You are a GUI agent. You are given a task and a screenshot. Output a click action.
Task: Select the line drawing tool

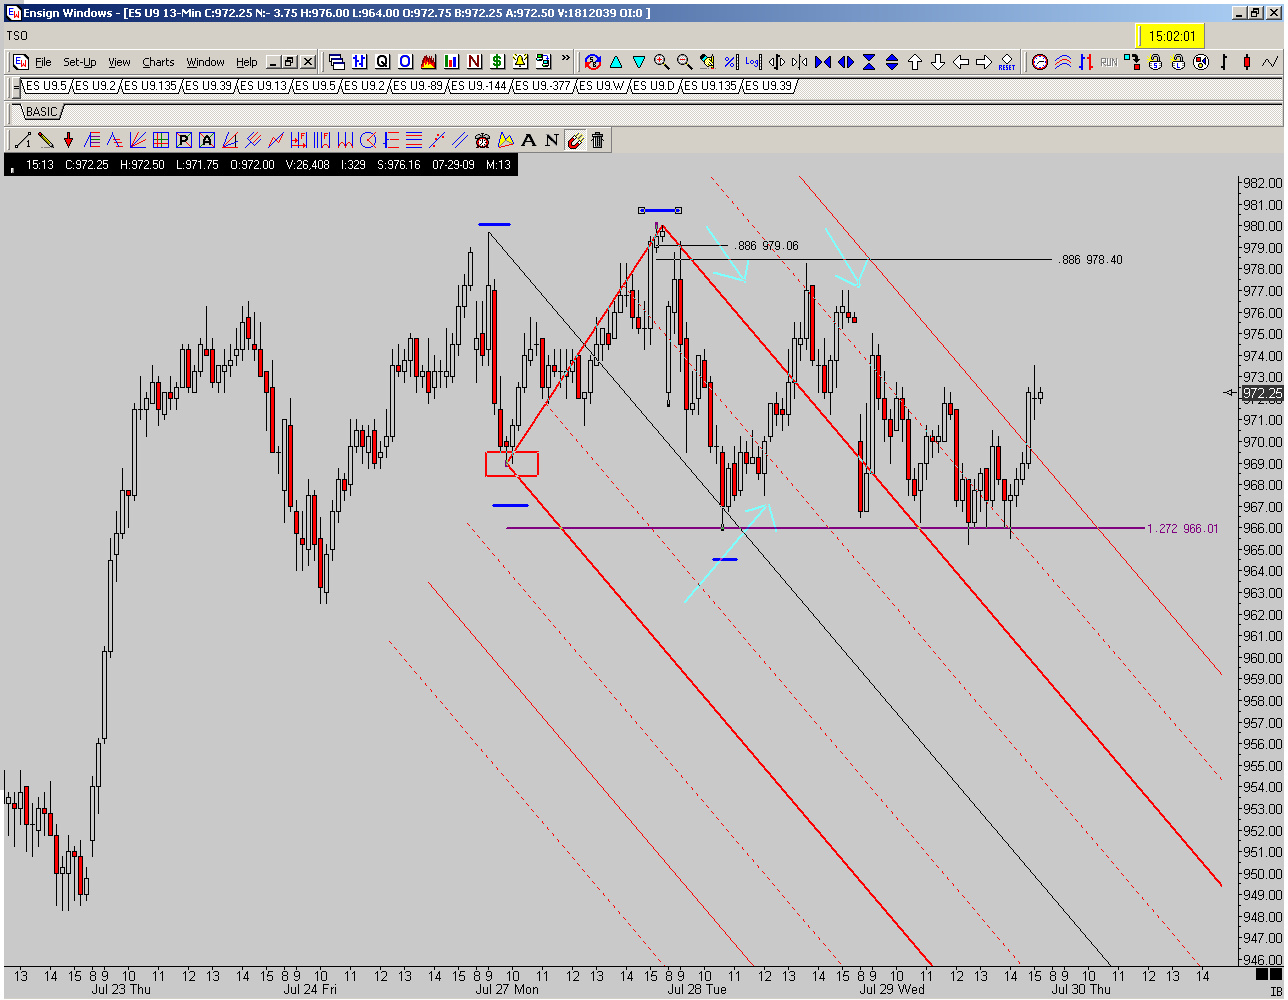coord(22,140)
